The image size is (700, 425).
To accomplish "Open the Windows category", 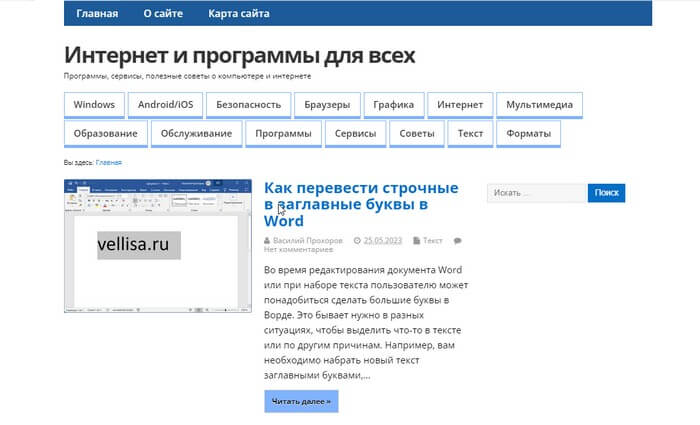I will coord(94,104).
